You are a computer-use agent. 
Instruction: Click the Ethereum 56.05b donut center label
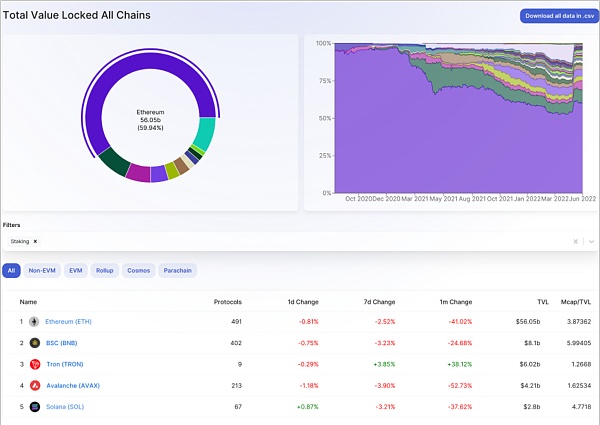150,120
